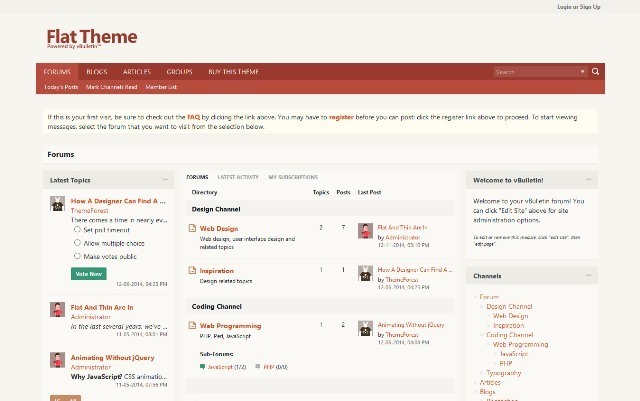This screenshot has width=640, height=401.
Task: Click avatar beside Flat And Thin Are In topic
Action: (58, 310)
